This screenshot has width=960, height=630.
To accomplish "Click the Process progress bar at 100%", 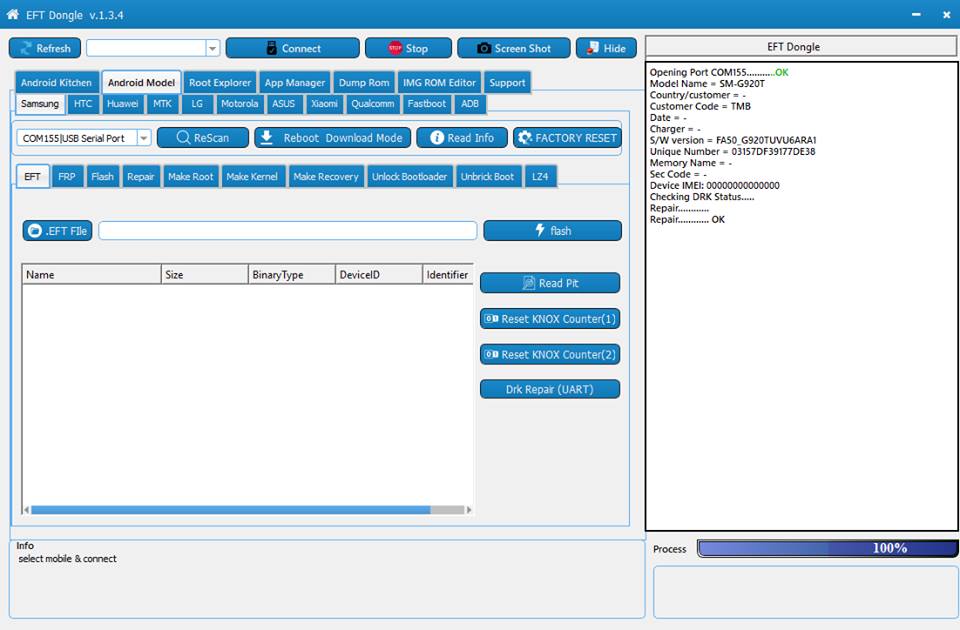I will point(827,548).
